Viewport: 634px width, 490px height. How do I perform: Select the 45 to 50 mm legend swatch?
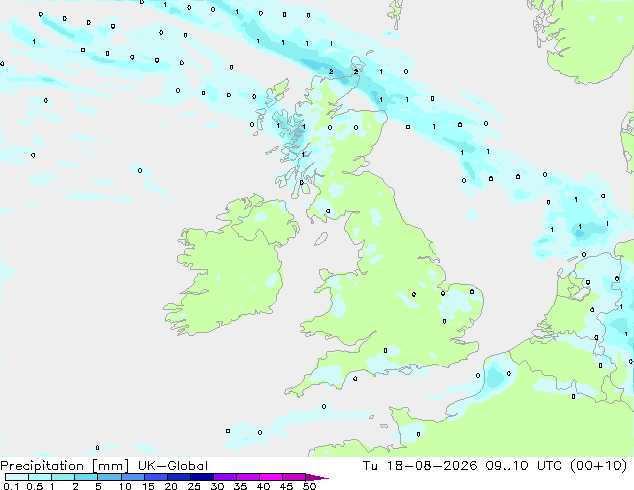294,477
